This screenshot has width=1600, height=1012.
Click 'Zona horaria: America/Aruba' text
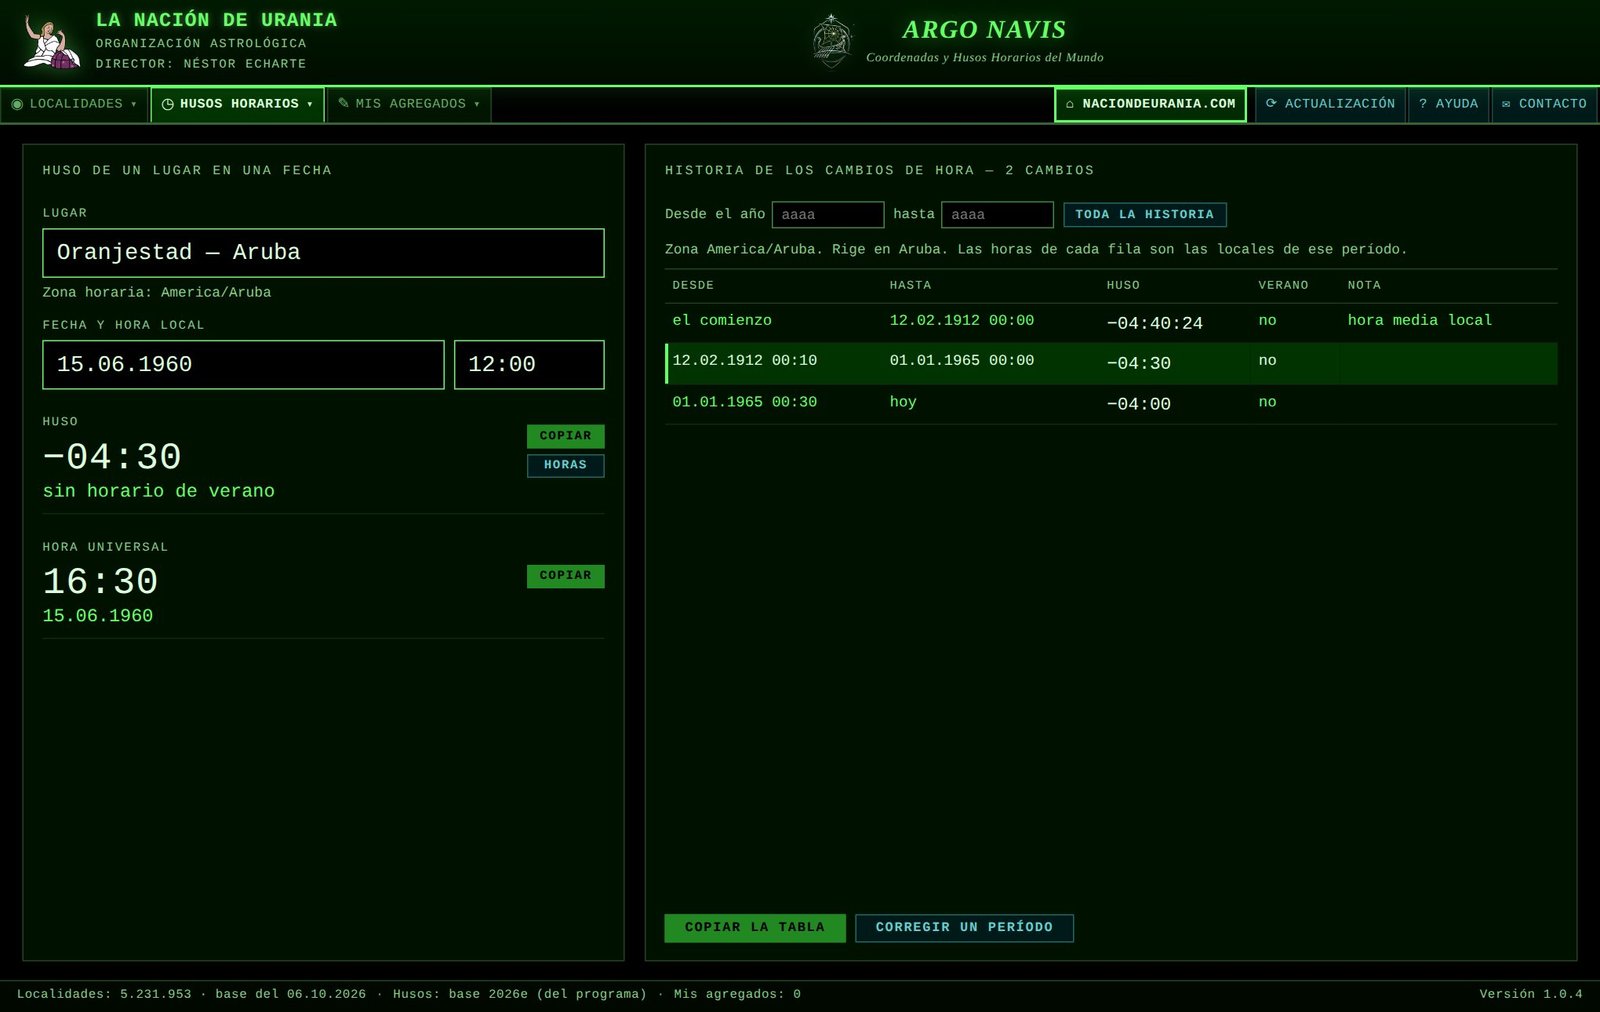click(x=157, y=293)
